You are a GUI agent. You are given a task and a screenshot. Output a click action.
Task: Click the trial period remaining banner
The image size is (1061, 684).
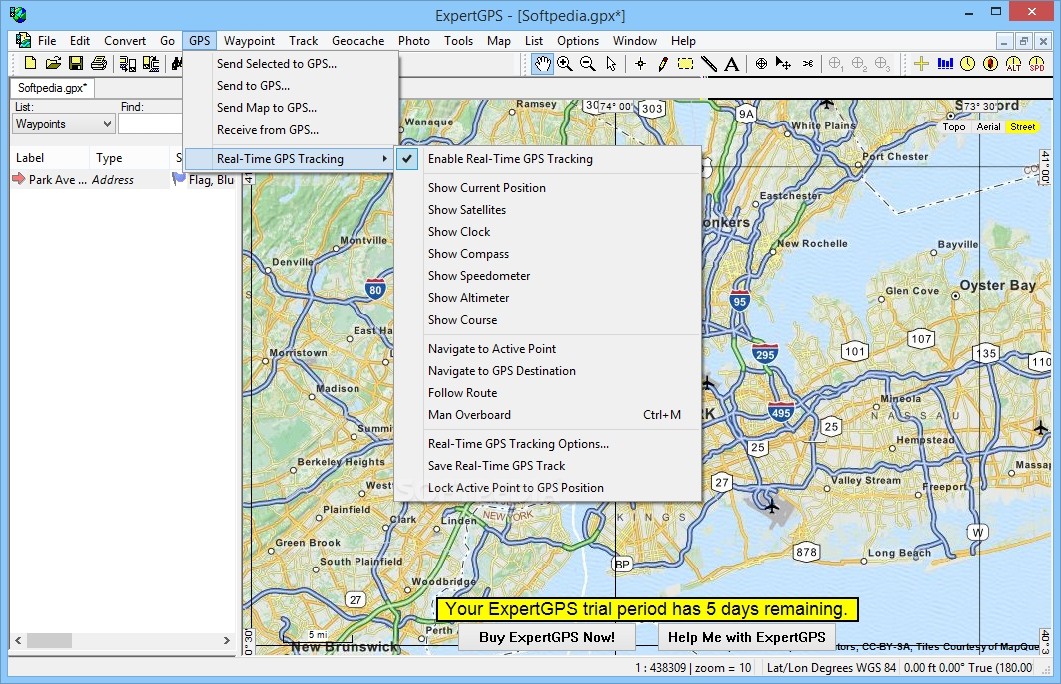pos(647,609)
